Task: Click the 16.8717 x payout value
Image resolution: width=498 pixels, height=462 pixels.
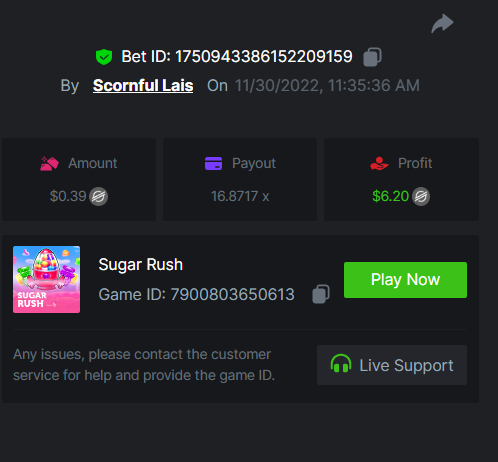Action: click(x=240, y=196)
